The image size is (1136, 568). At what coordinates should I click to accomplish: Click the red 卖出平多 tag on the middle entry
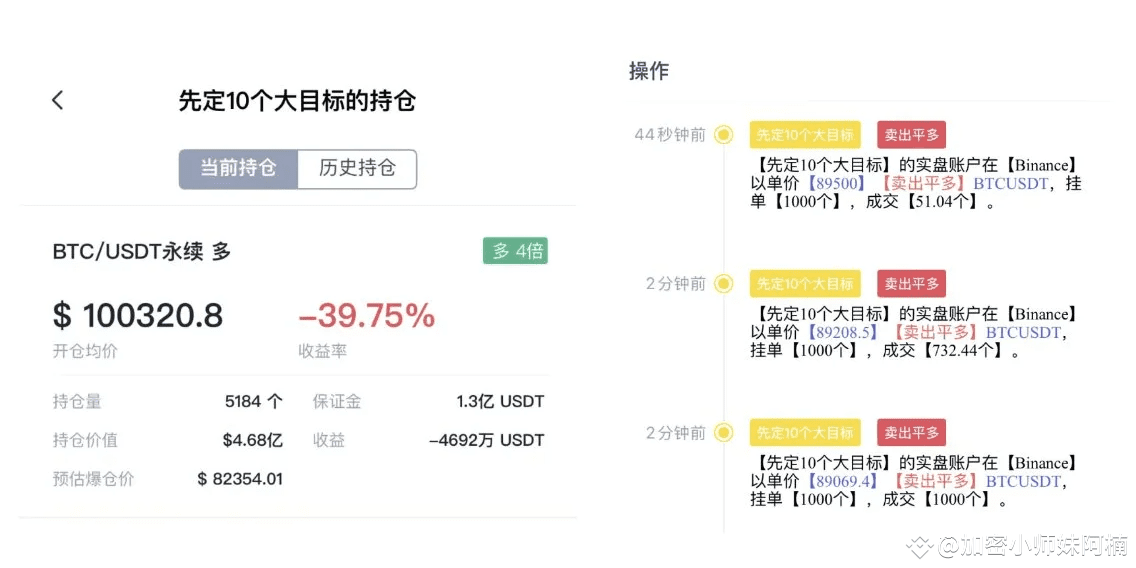(911, 284)
